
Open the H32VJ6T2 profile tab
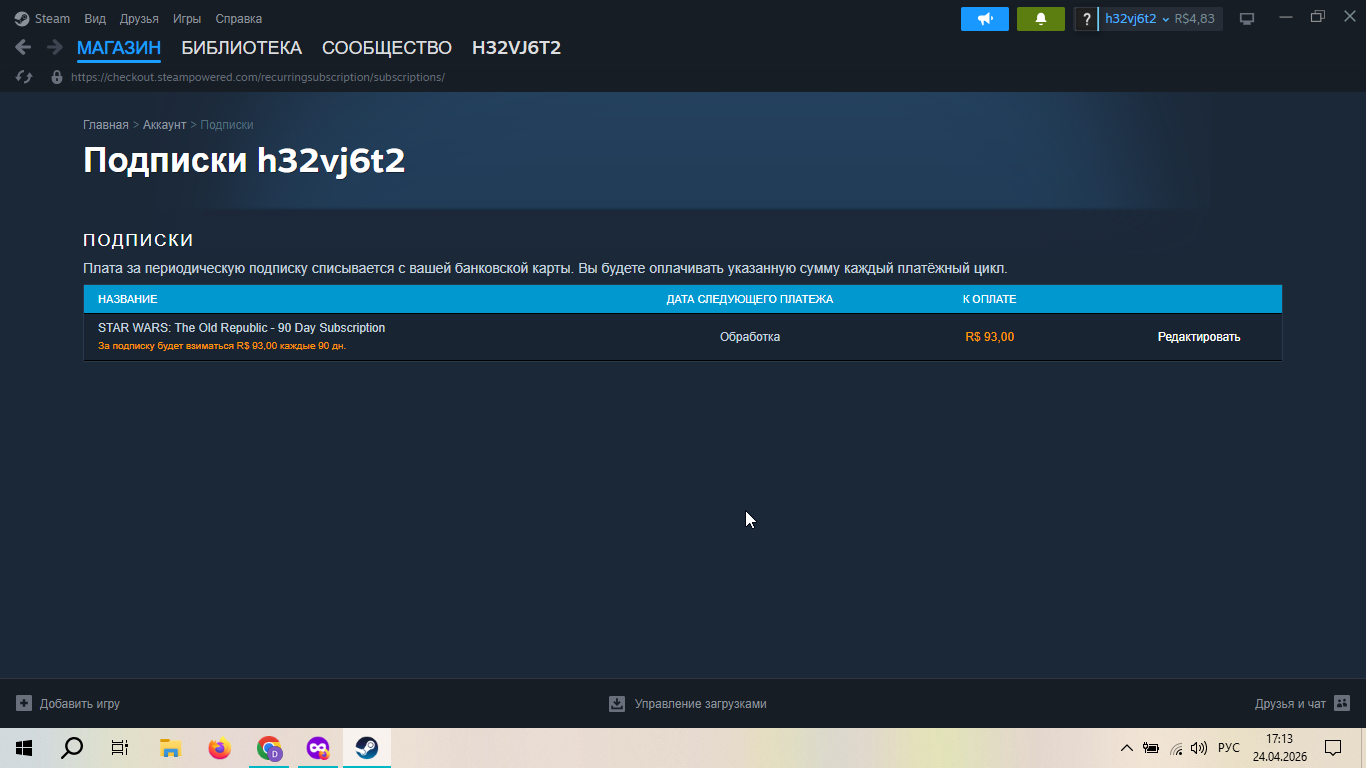(516, 48)
